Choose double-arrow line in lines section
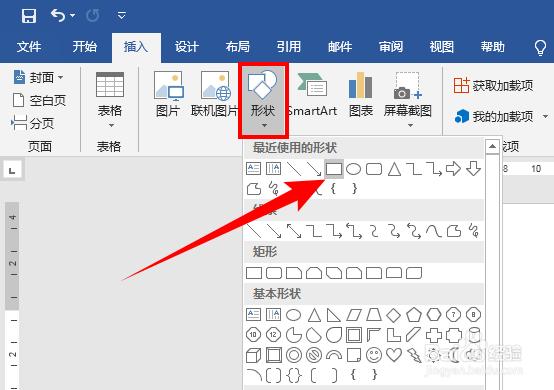This screenshot has width=554, height=390. tap(294, 231)
